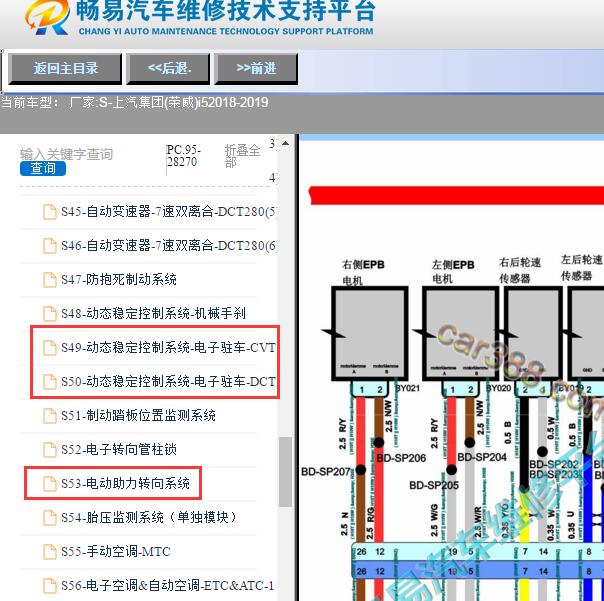The image size is (604, 601).
Task: Click the document icon beside S56
Action: coord(50,586)
